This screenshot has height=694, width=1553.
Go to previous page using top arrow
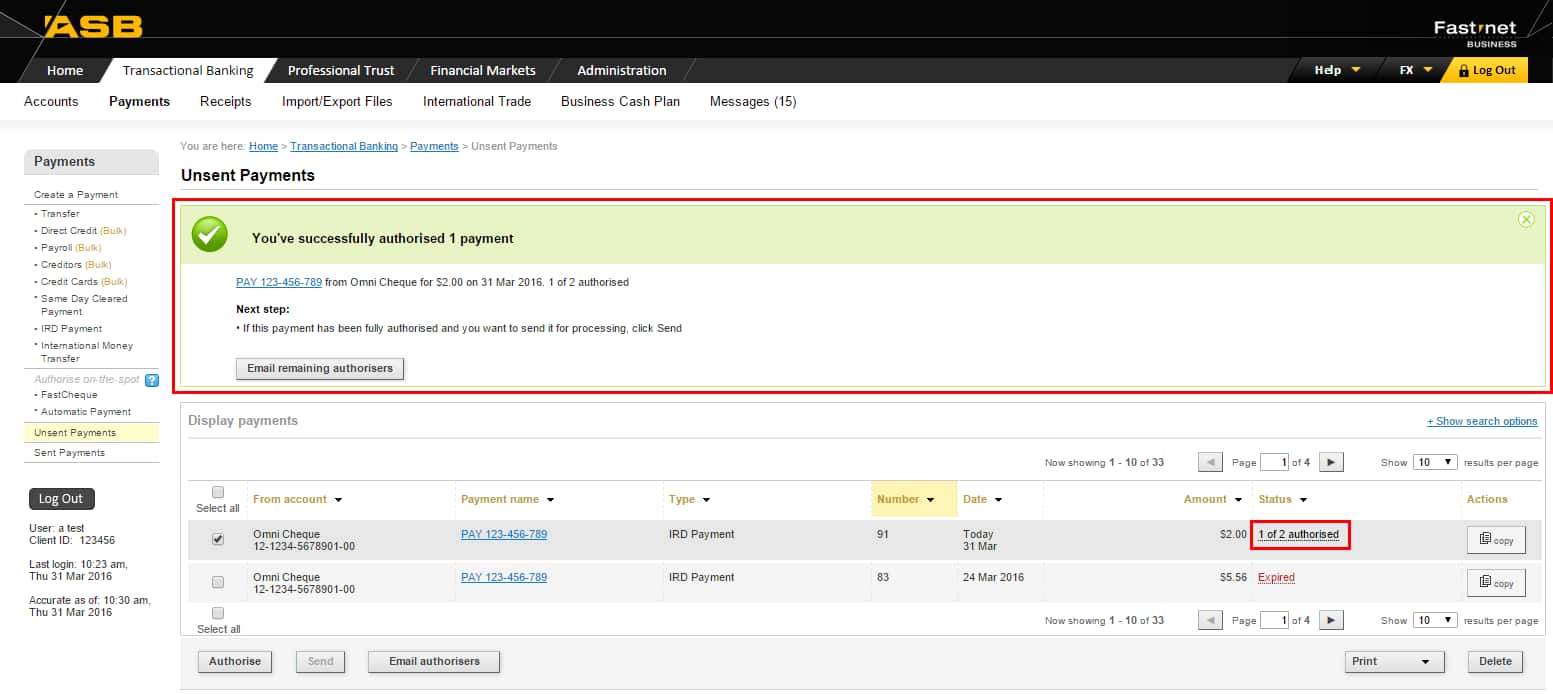[x=1210, y=462]
